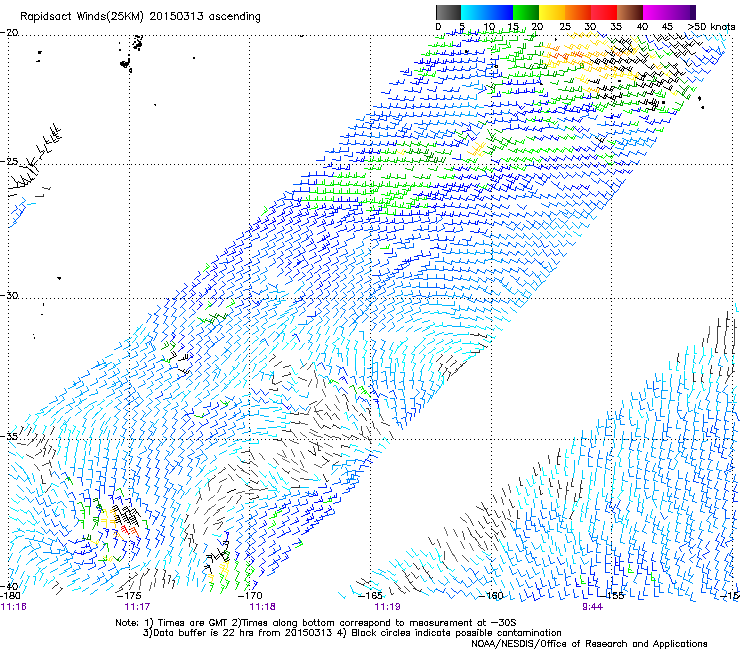This screenshot has width=740, height=650.
Task: Click the '-40' latitude axis label
Action: click(9, 587)
